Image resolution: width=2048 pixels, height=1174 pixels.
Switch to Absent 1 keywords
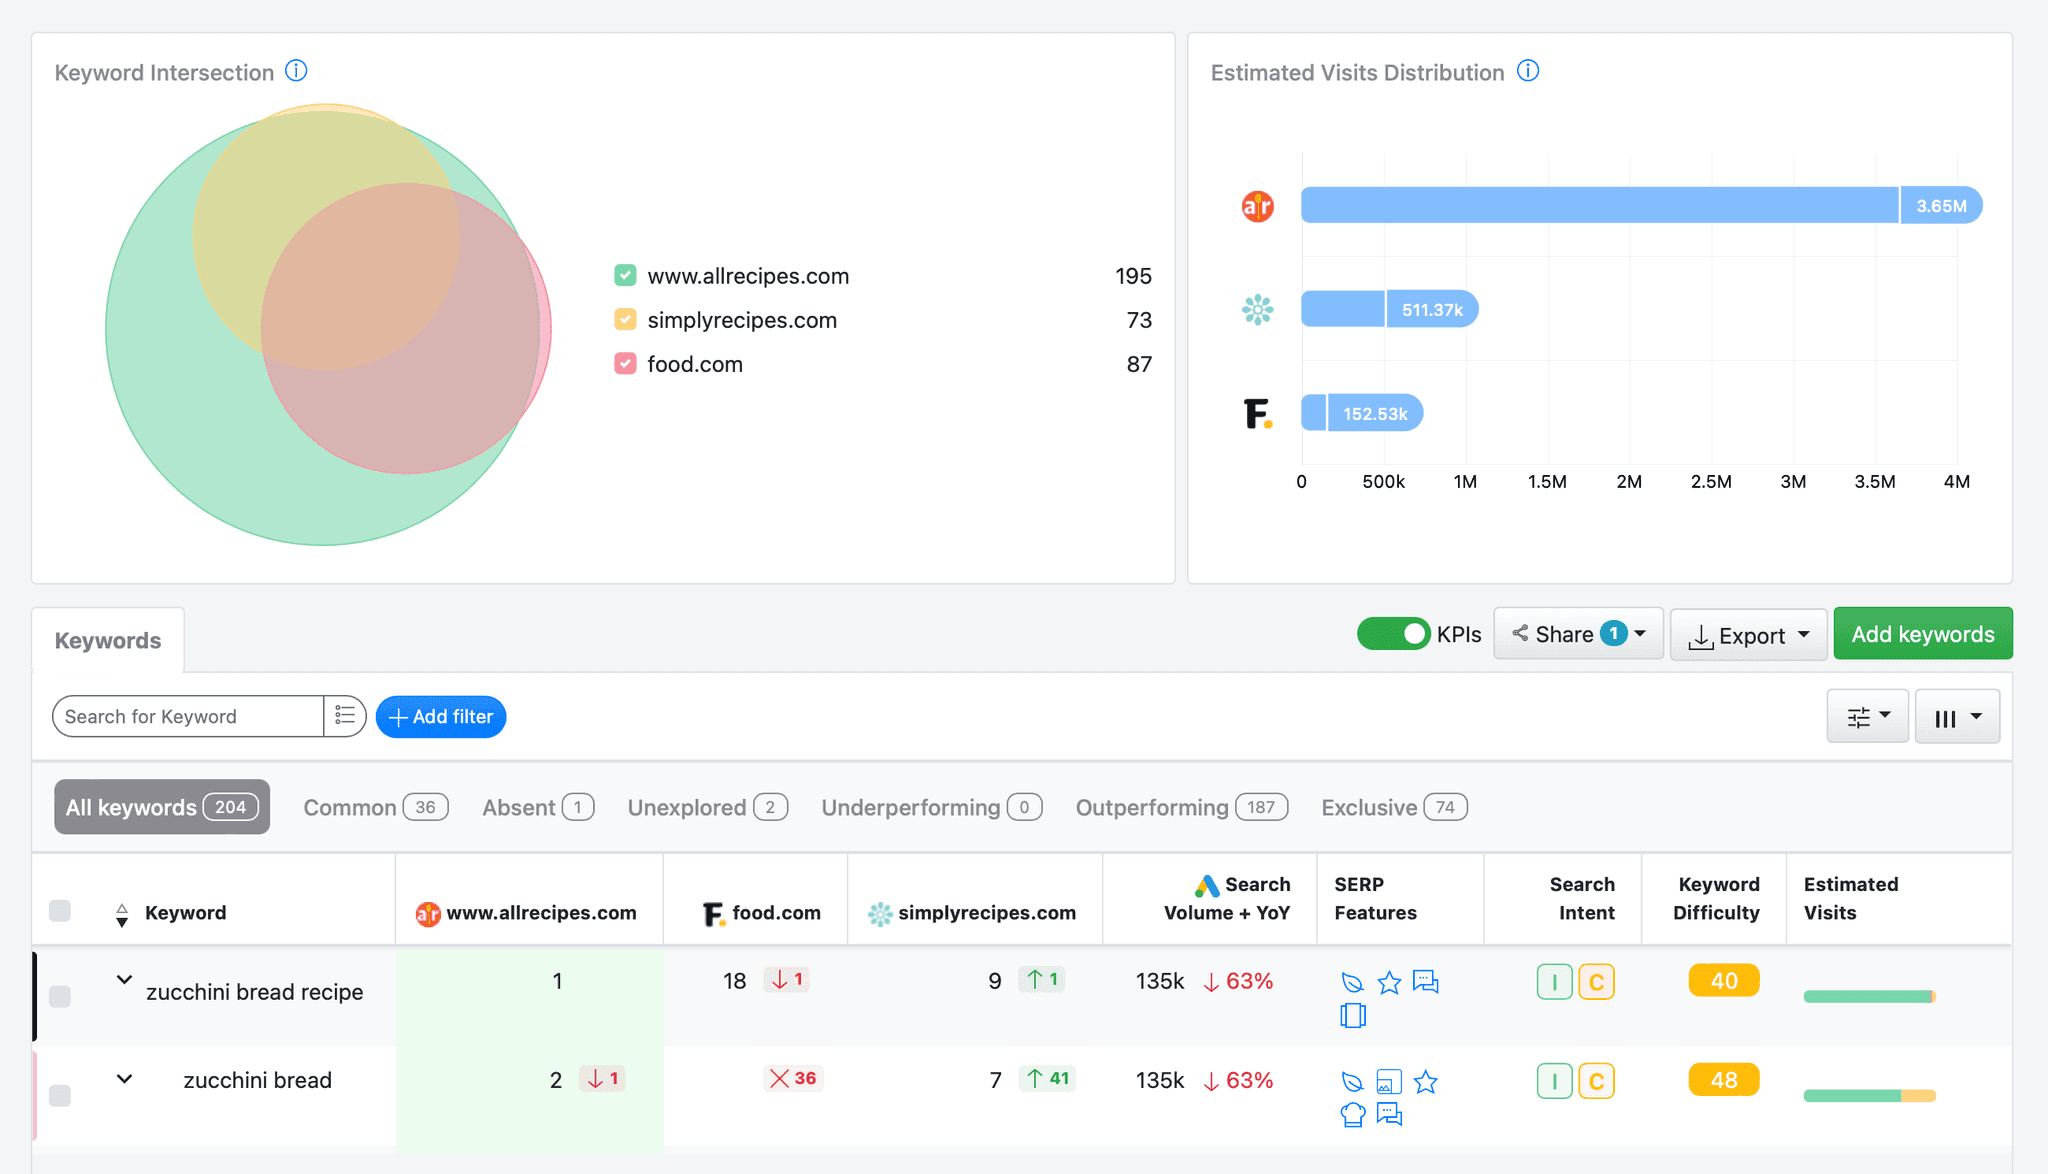[x=538, y=807]
